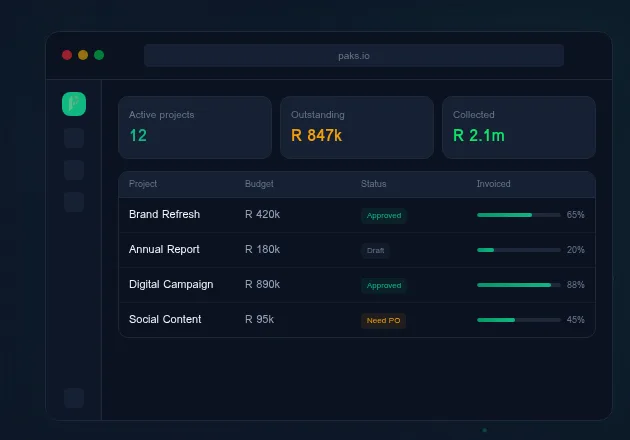Open the Collected R 2.1m card
The image size is (630, 440).
click(x=519, y=127)
